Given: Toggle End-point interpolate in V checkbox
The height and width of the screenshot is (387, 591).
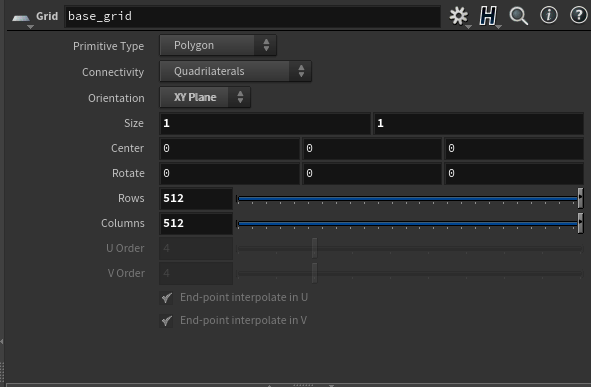Looking at the screenshot, I should 166,321.
